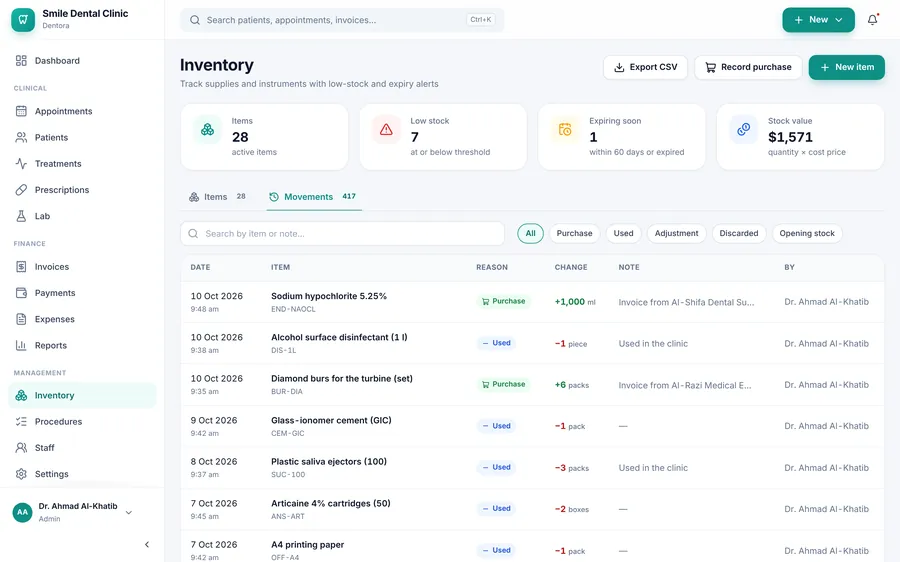Image resolution: width=900 pixels, height=562 pixels.
Task: Click the +6 packs change value
Action: pyautogui.click(x=572, y=385)
